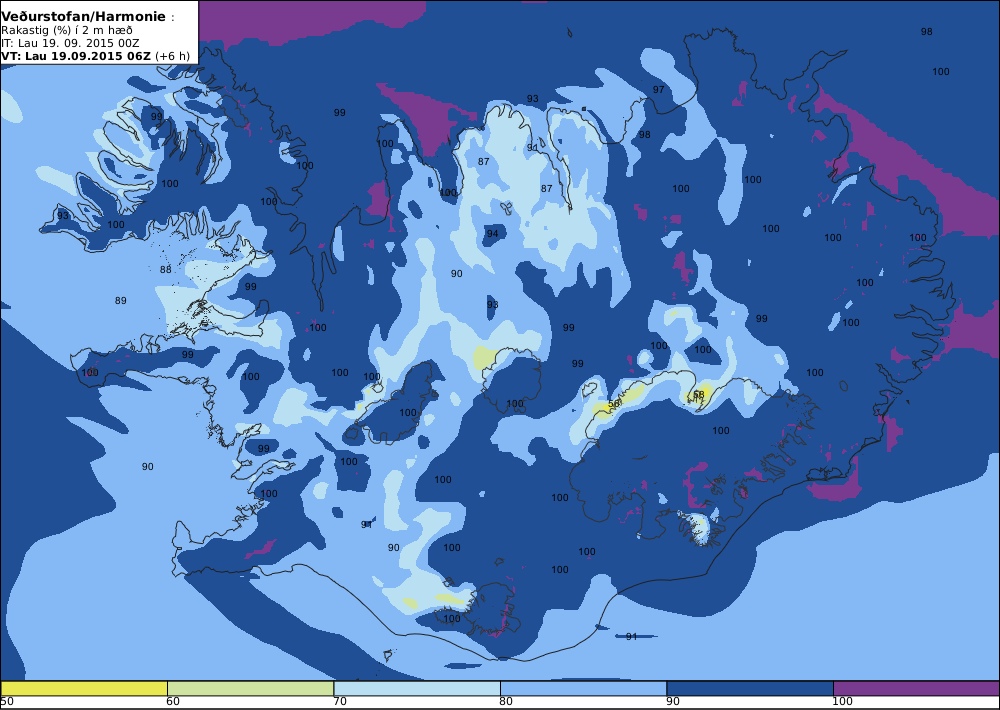
Task: Click the legend scale label "50"
Action: (x=7, y=702)
